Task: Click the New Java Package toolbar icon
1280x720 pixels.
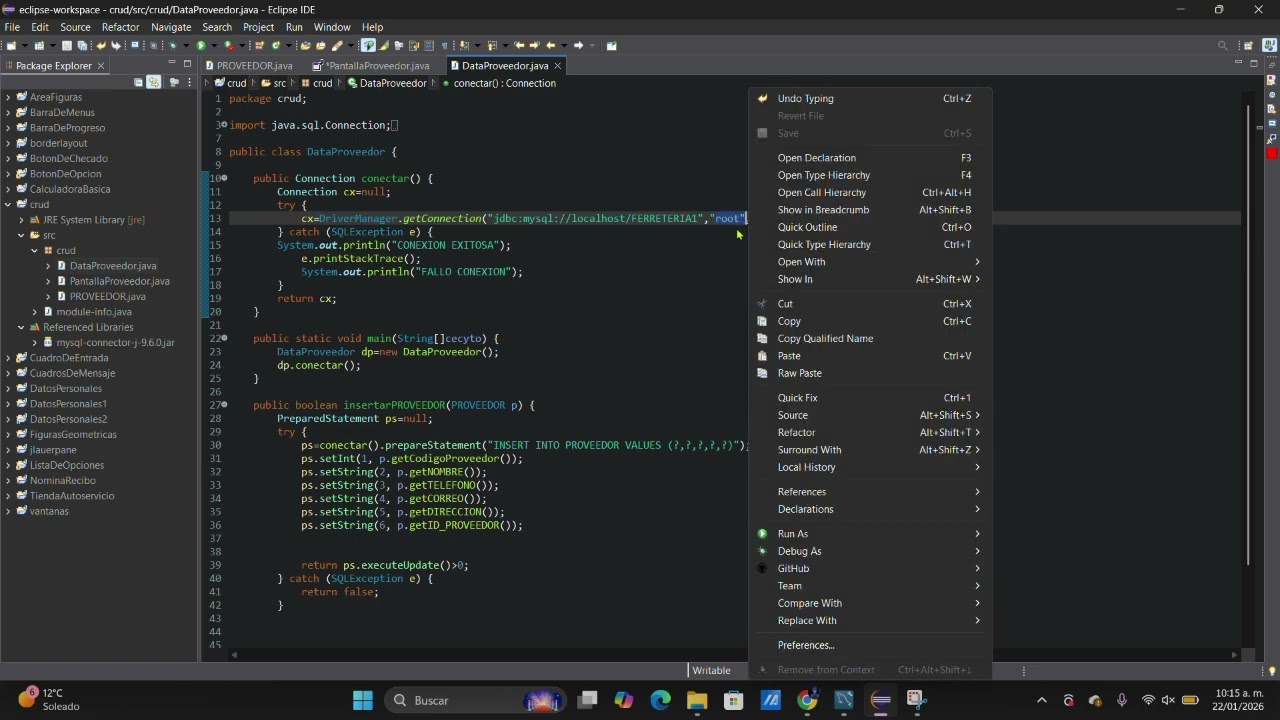Action: (x=259, y=45)
